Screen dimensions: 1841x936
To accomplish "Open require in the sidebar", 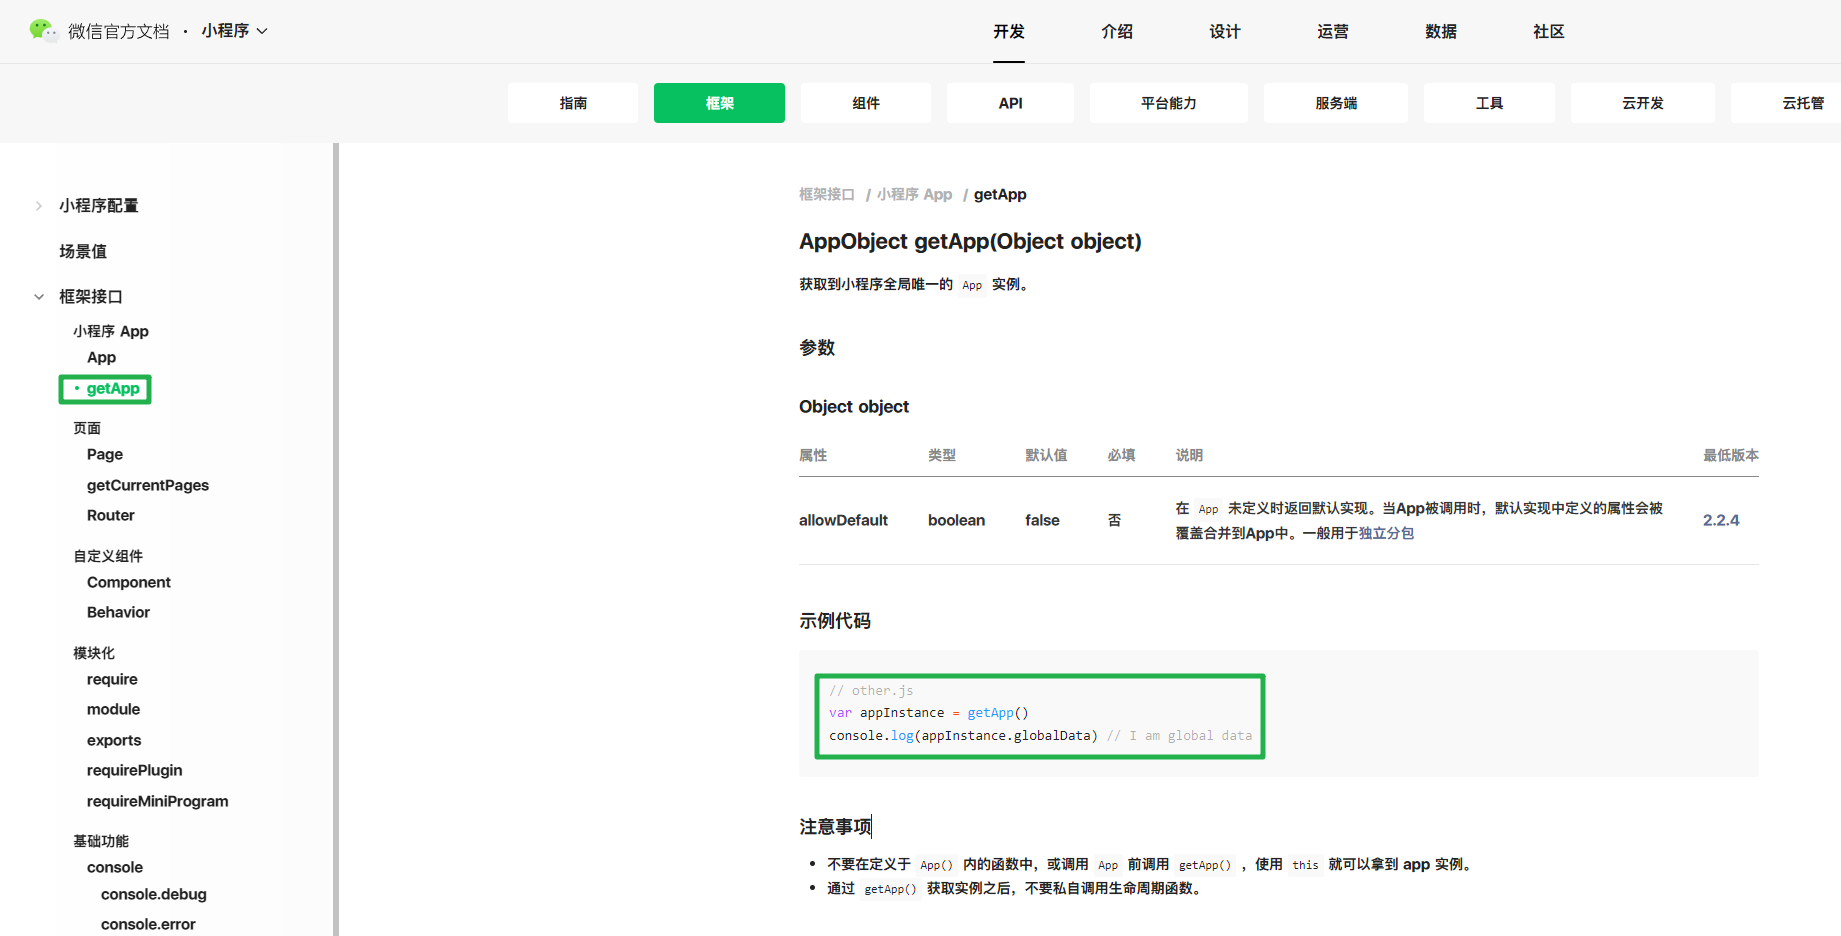I will (112, 680).
